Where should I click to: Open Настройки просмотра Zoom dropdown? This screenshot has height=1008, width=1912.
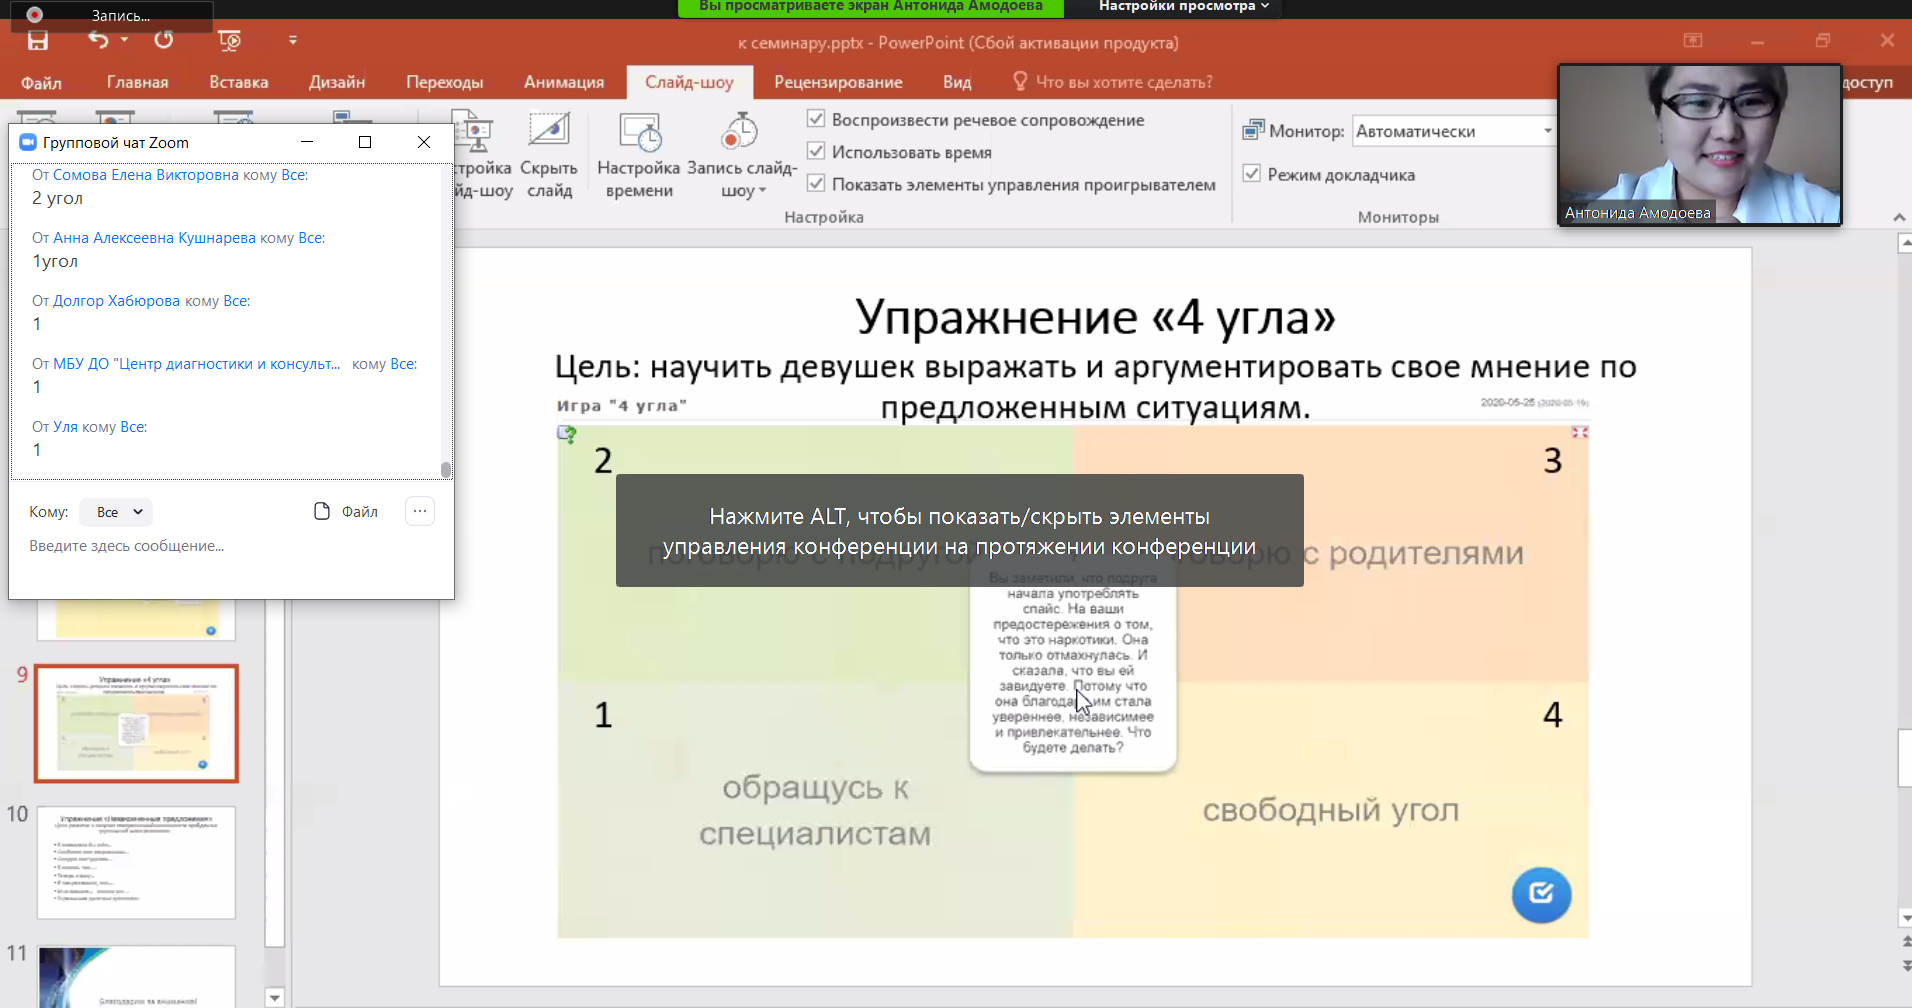1184,7
